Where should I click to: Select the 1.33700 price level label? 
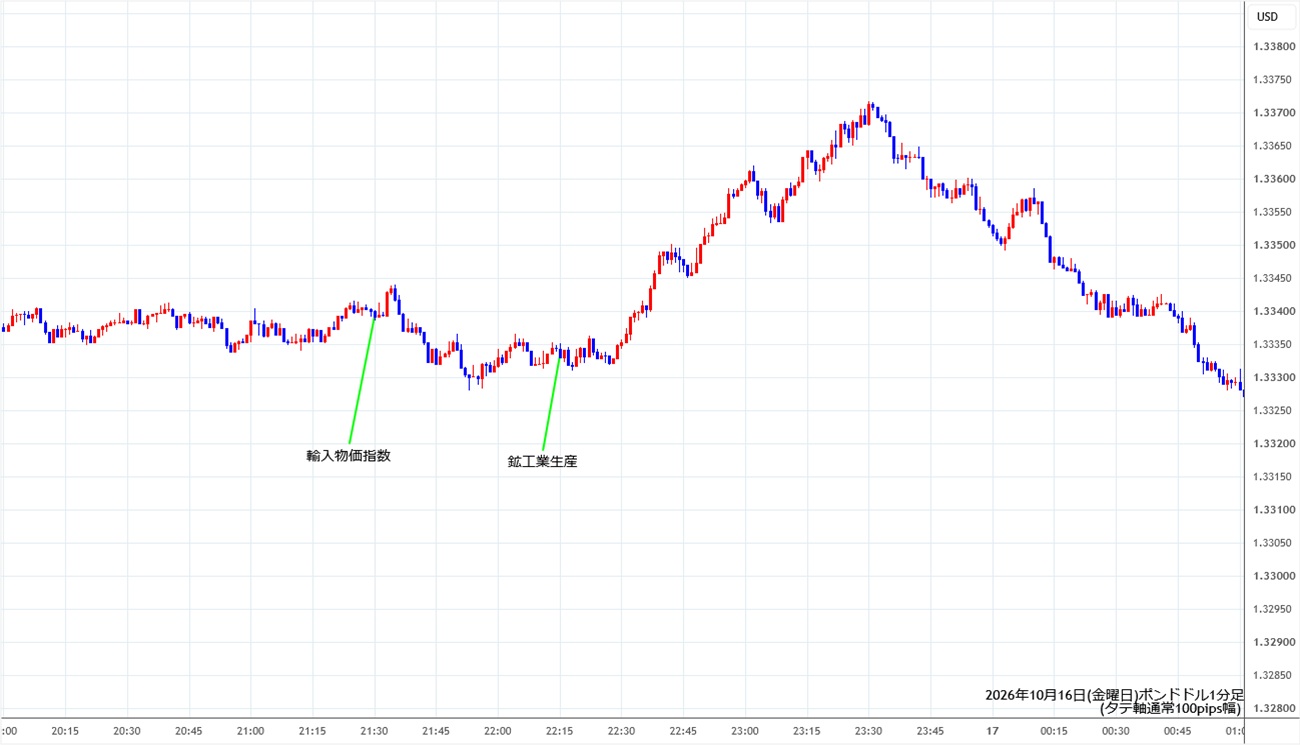coord(1272,113)
